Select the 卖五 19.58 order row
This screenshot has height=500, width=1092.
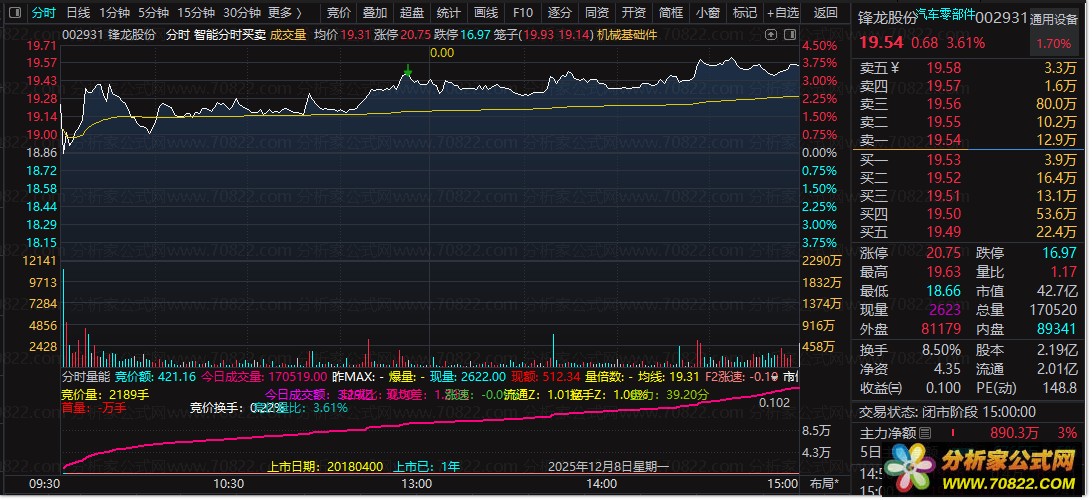point(969,68)
